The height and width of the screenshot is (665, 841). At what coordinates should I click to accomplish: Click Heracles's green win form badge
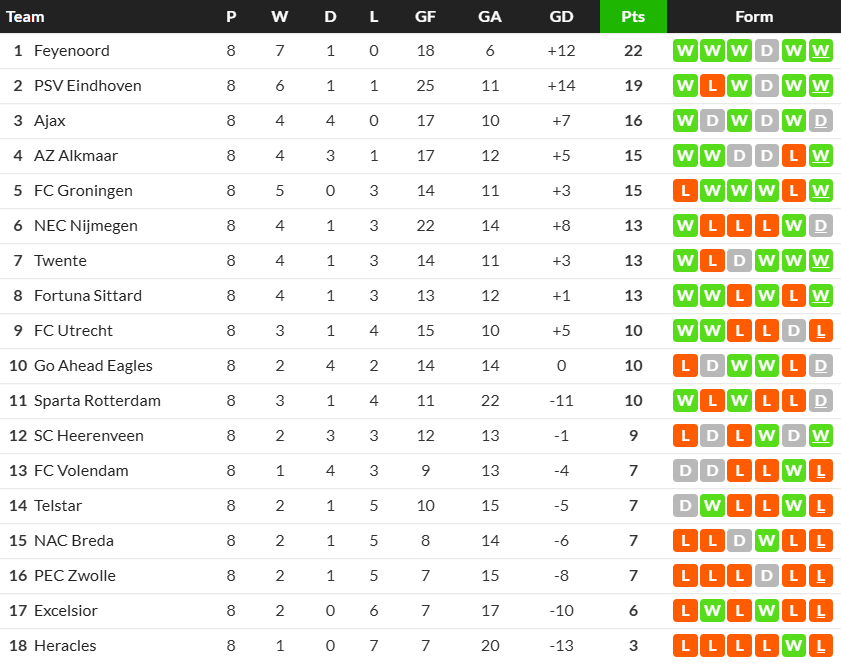(x=793, y=646)
